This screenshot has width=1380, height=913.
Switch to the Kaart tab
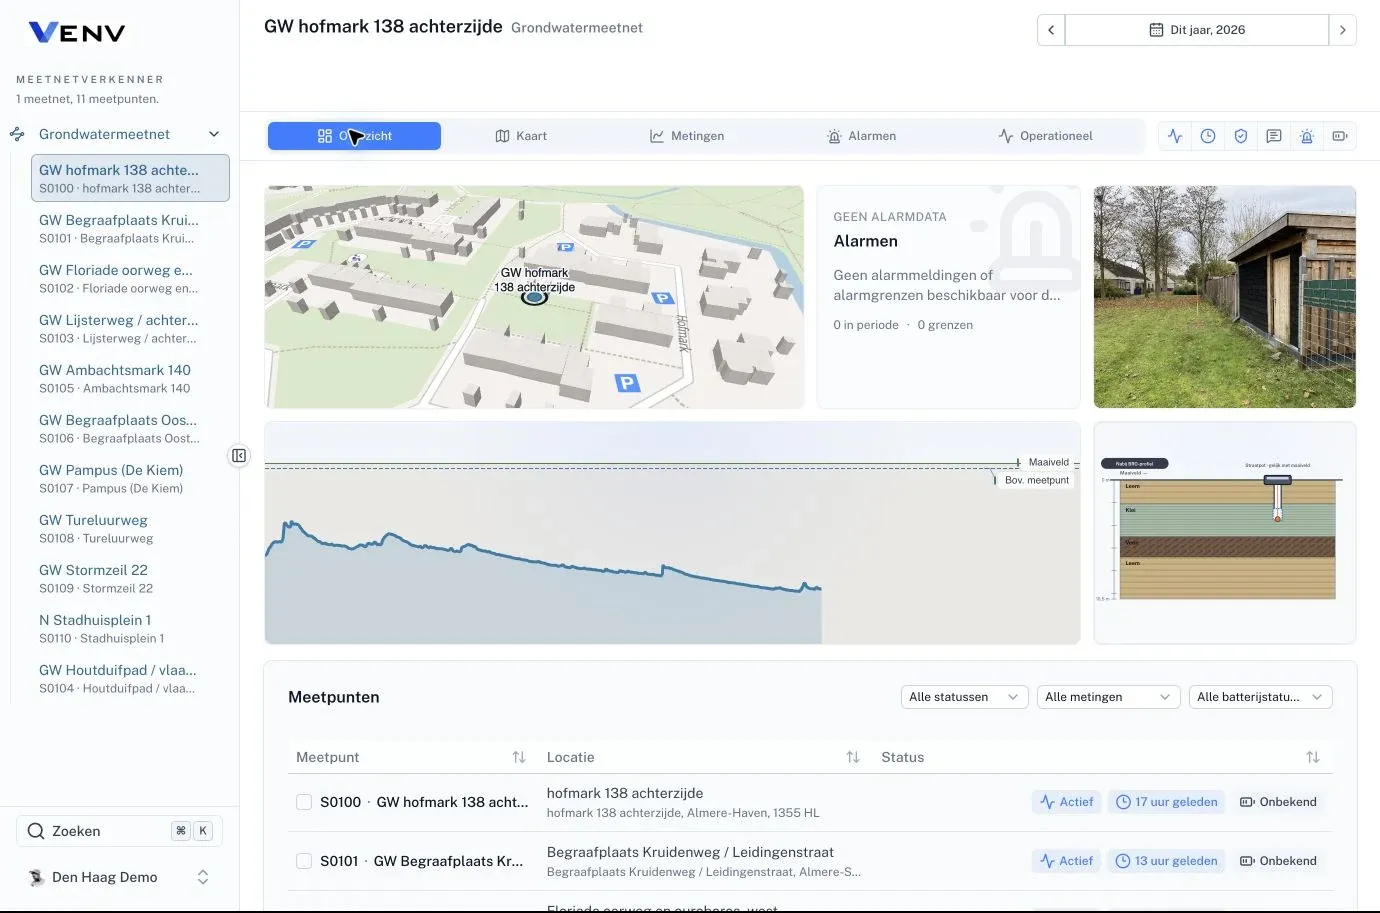521,136
